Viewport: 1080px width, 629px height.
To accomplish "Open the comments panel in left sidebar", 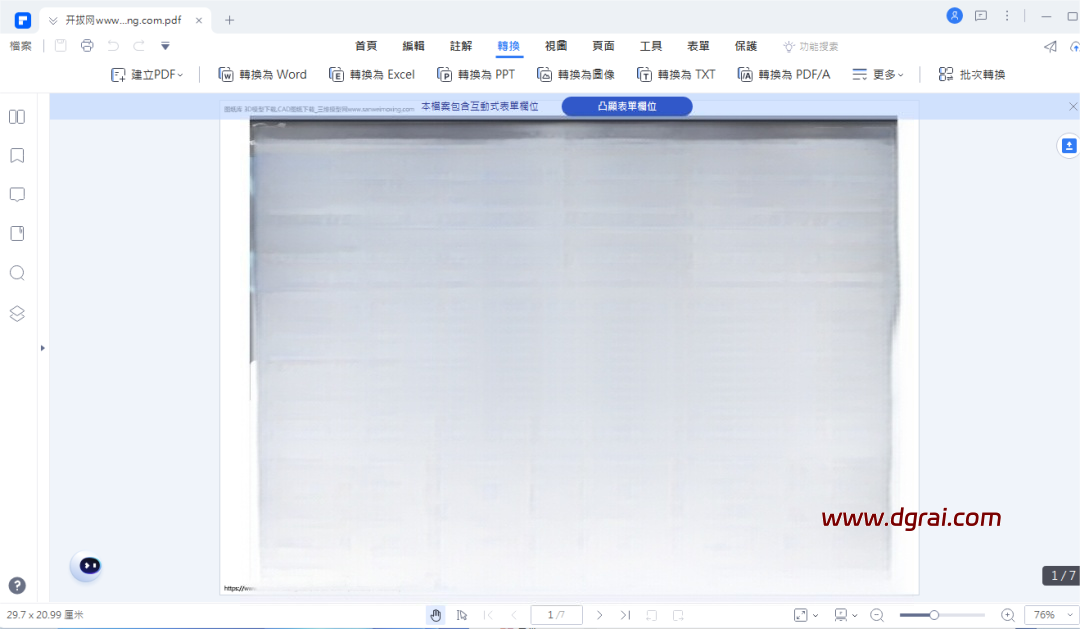I will (17, 194).
